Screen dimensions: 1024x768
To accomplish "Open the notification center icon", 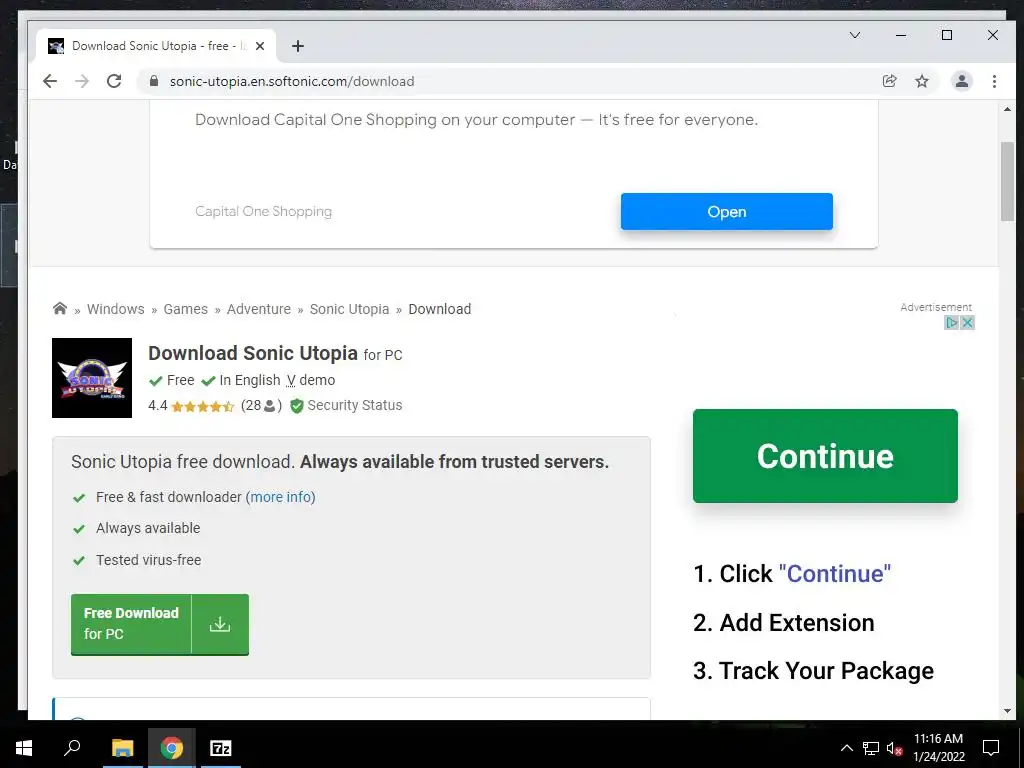I will [x=991, y=748].
